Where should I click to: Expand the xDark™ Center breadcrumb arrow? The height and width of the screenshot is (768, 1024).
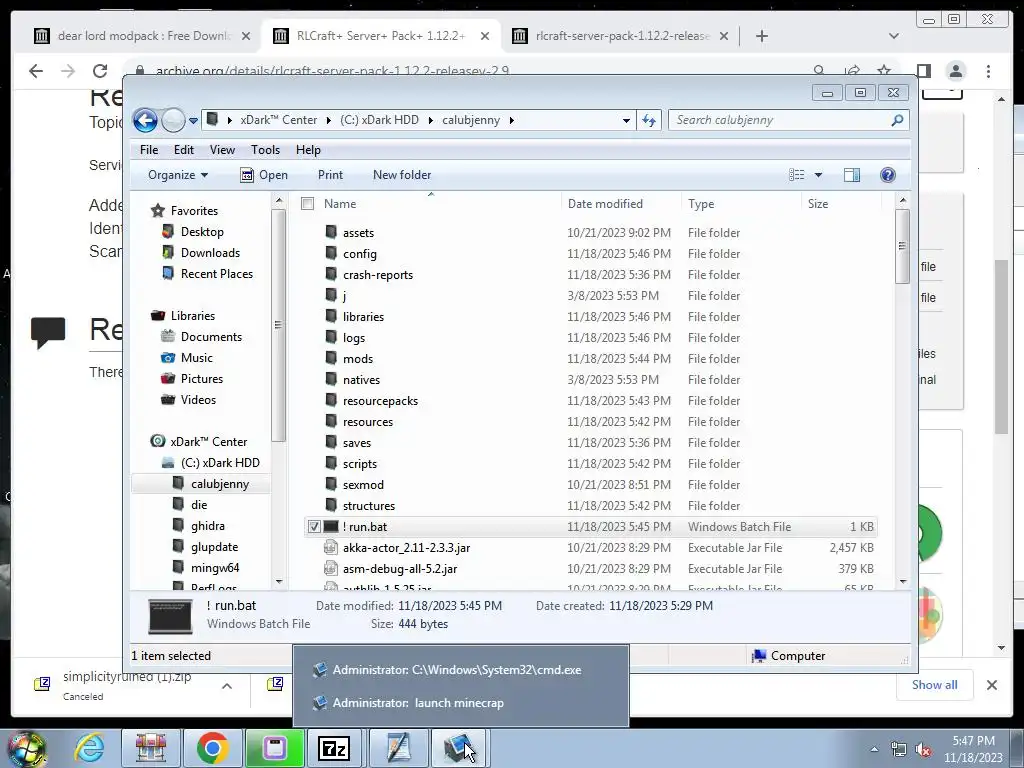[x=328, y=120]
